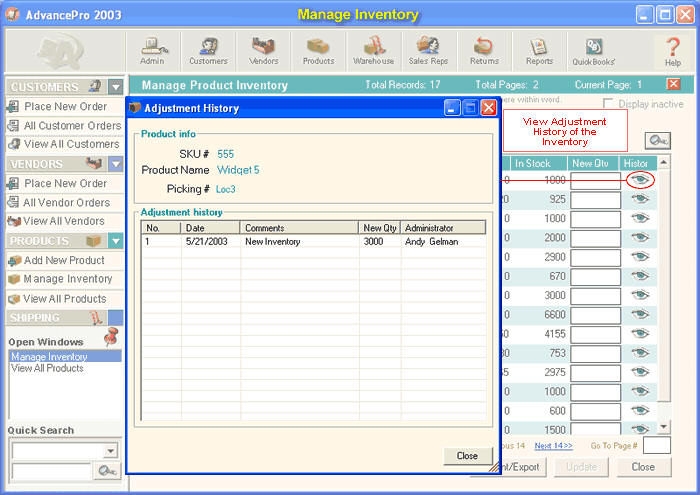The width and height of the screenshot is (700, 495).
Task: Open the Sales Reps toolbar icon
Action: [x=429, y=51]
